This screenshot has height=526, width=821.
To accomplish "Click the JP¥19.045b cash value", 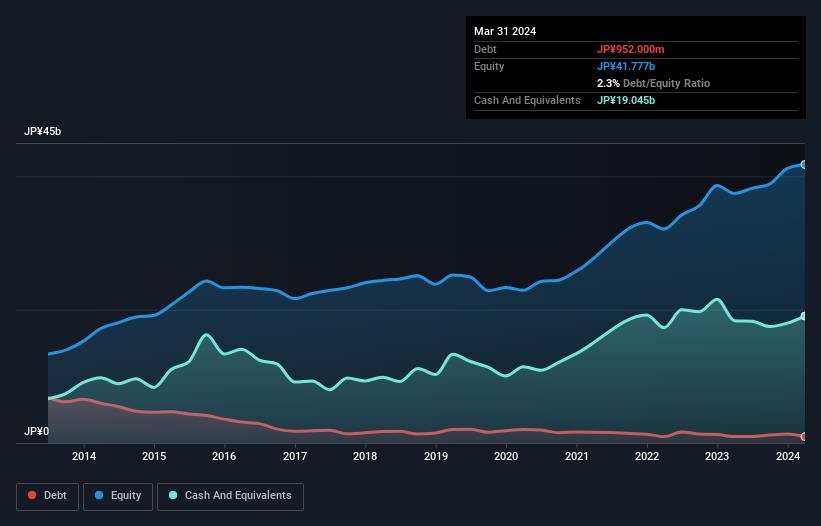I will coord(626,100).
